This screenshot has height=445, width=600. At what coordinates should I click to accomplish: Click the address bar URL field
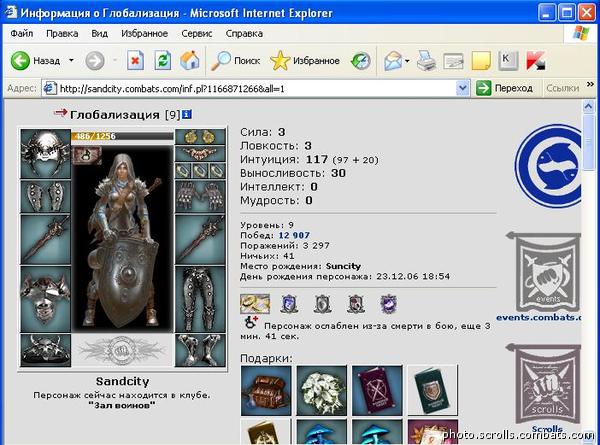(249, 89)
